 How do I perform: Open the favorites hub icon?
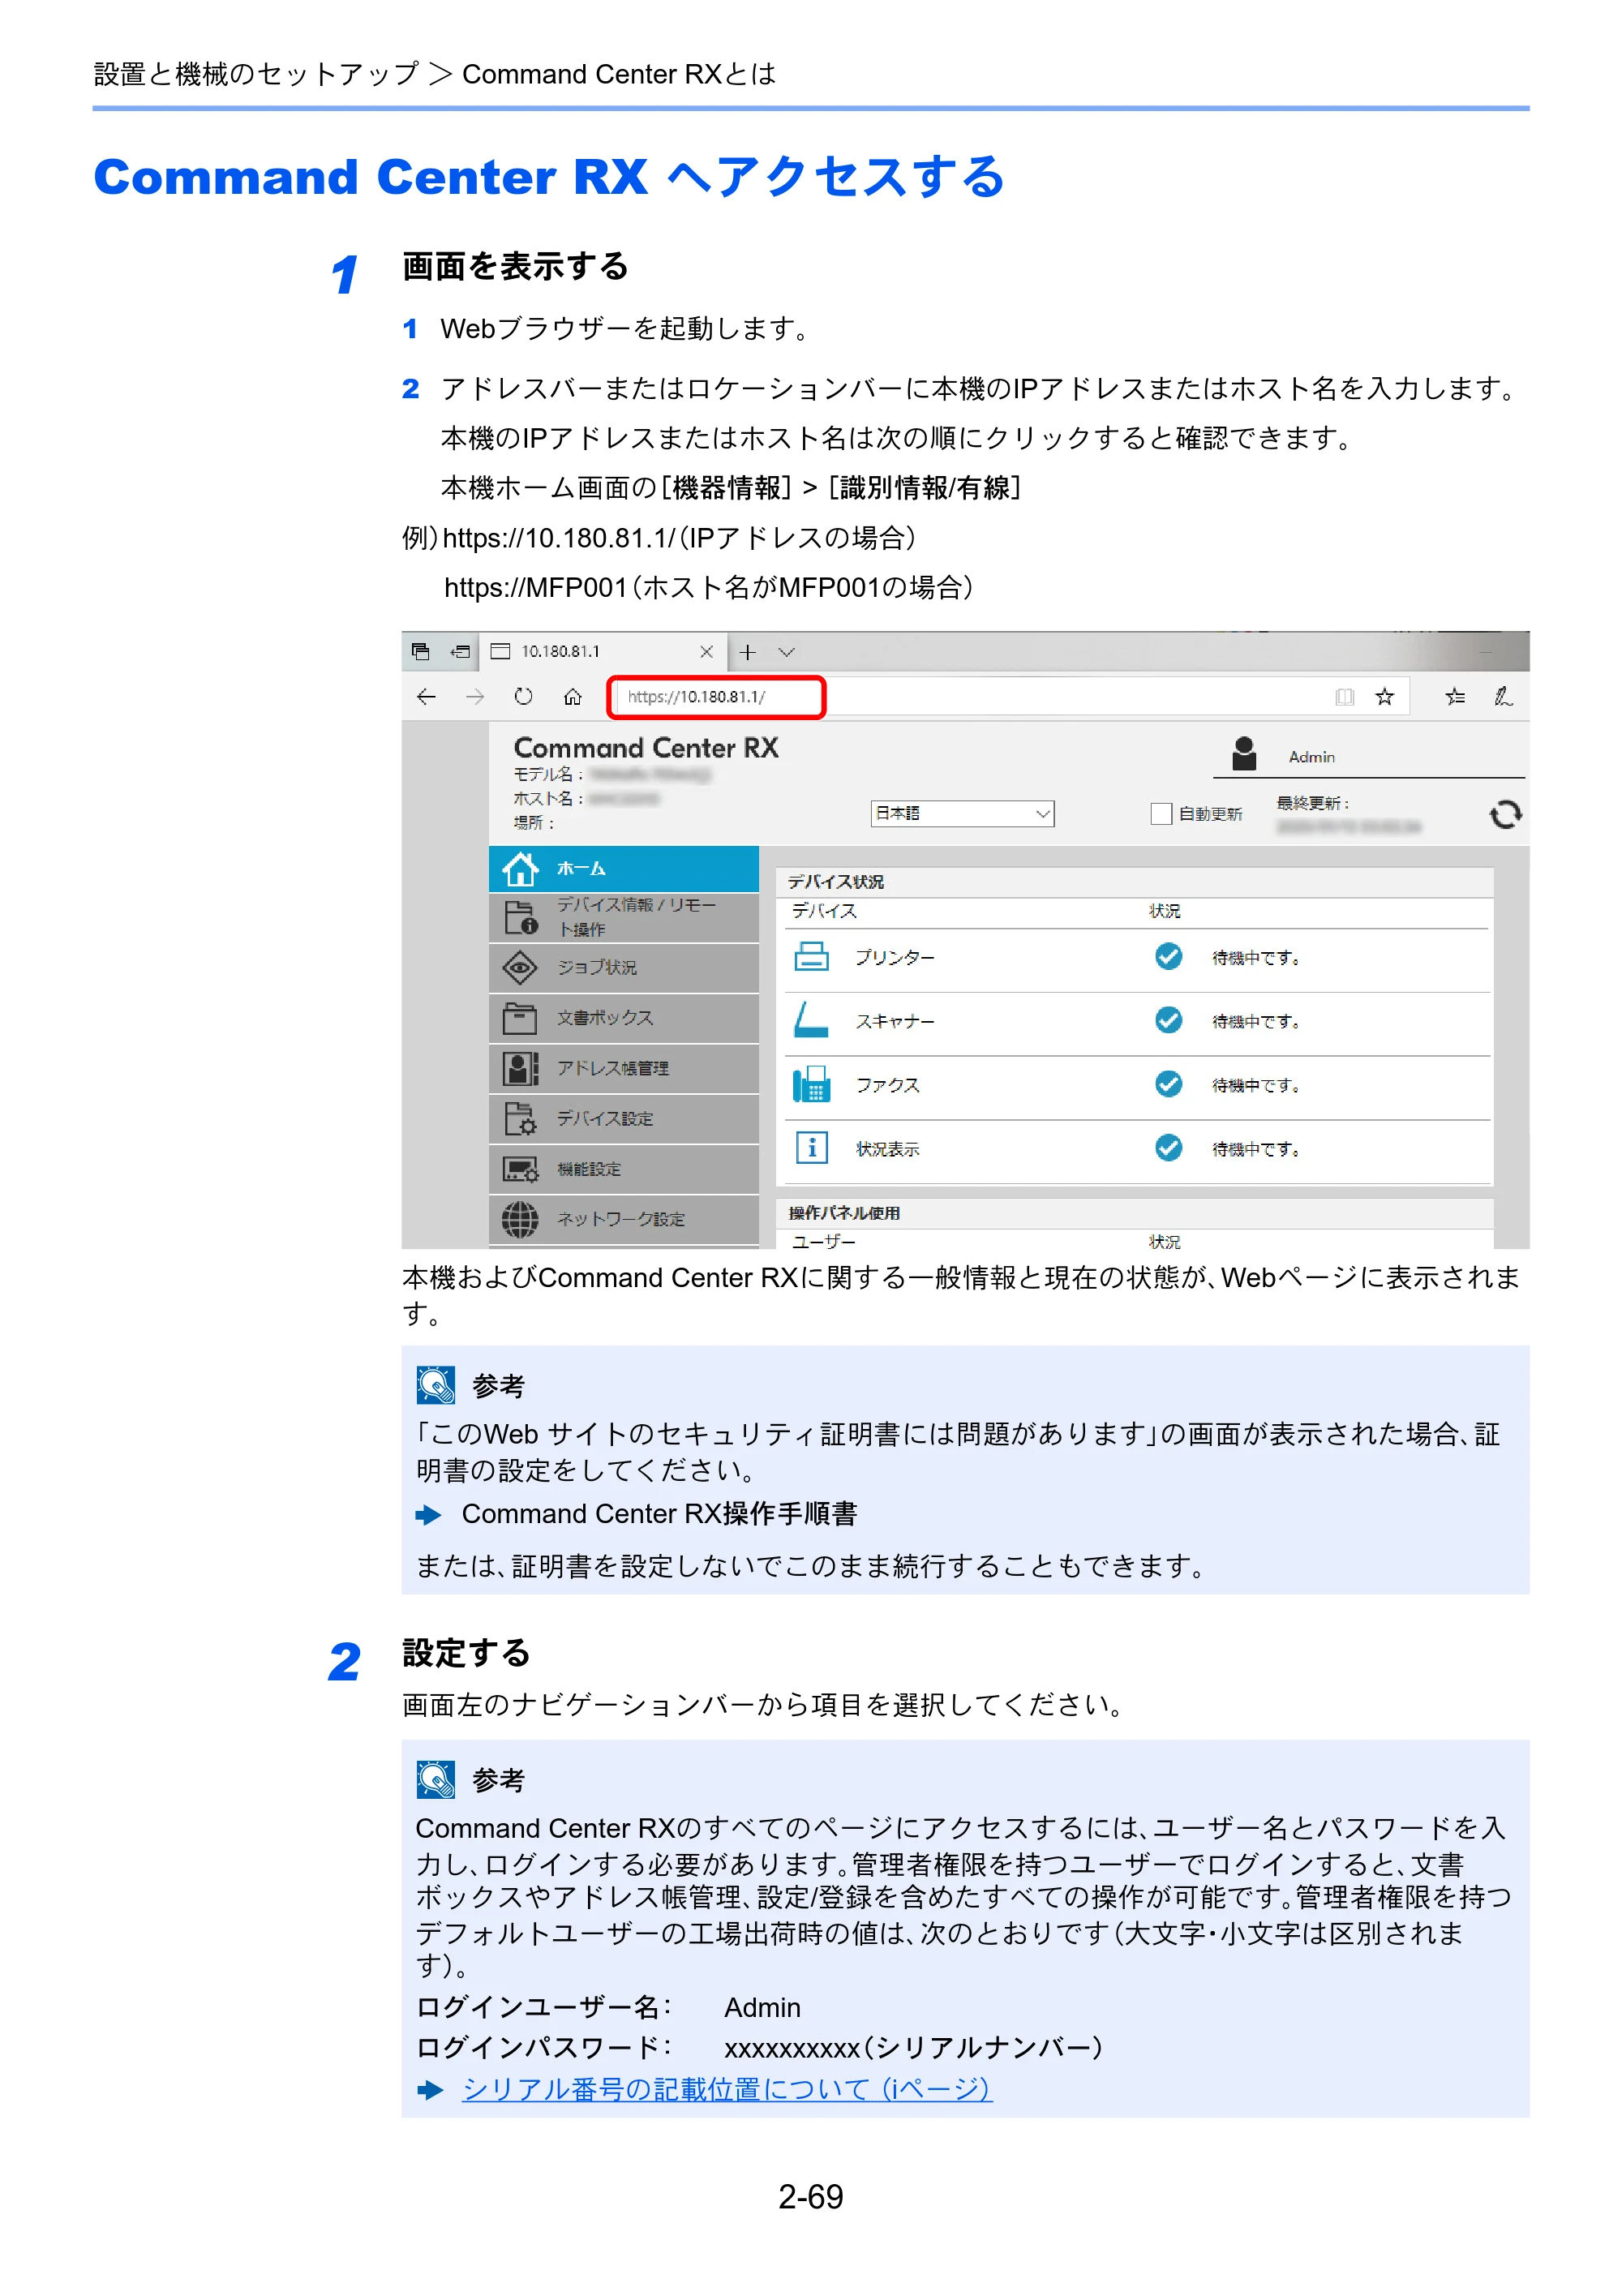[1455, 697]
